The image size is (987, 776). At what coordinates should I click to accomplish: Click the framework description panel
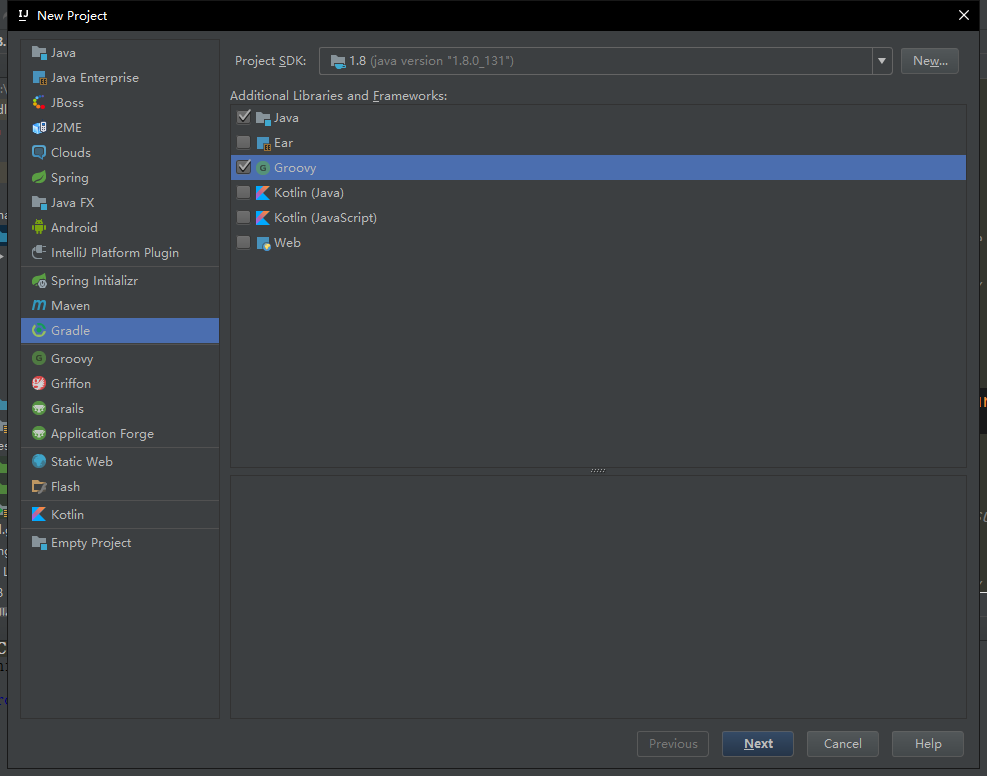point(598,597)
